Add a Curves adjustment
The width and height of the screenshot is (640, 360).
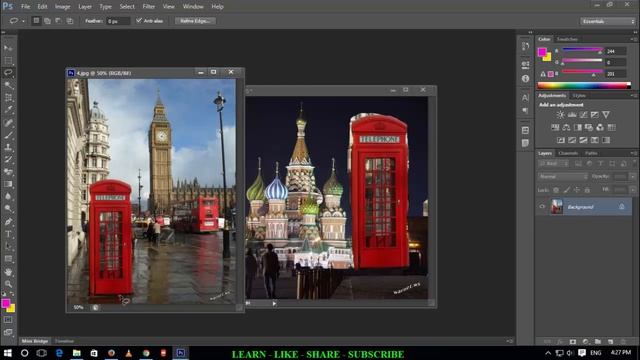[584, 115]
